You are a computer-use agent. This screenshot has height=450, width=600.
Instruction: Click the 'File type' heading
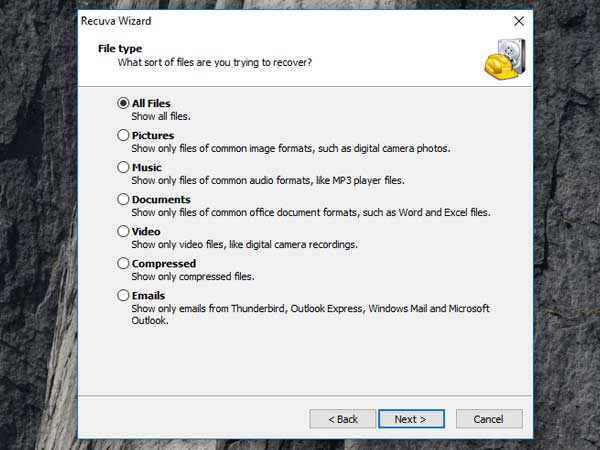point(120,49)
